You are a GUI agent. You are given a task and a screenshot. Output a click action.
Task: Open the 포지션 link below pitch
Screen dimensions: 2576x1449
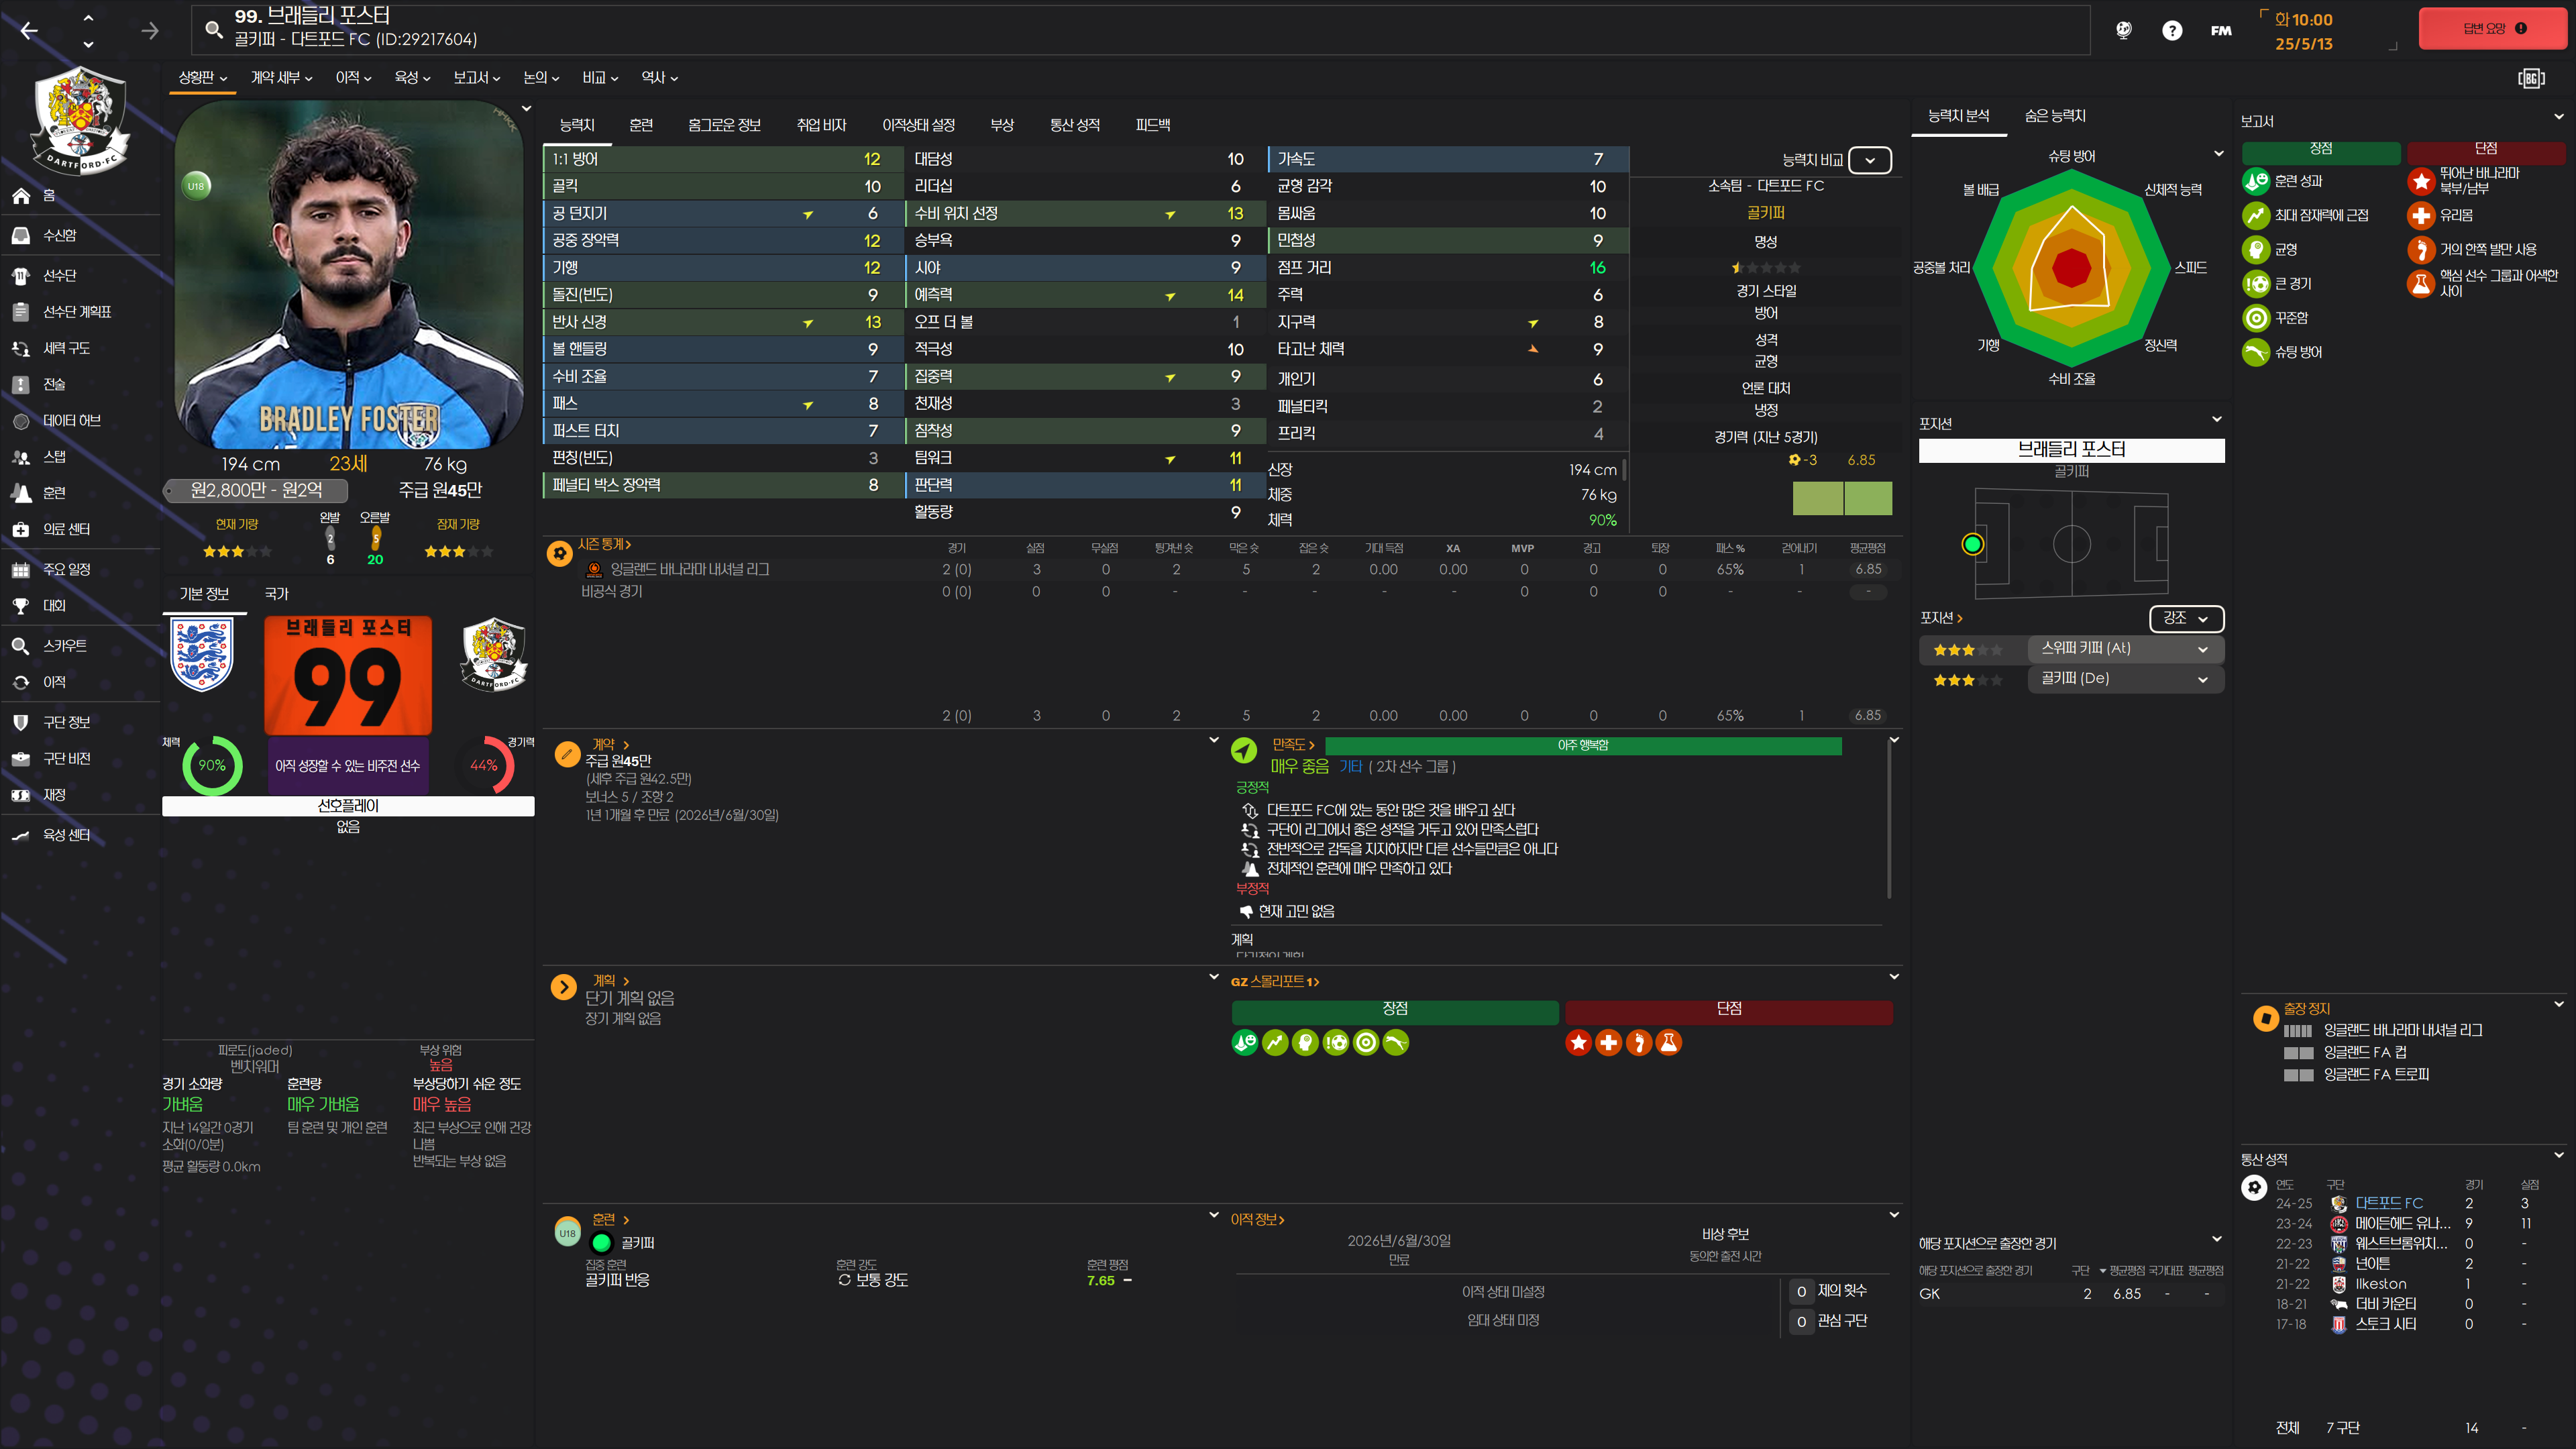pyautogui.click(x=1941, y=619)
